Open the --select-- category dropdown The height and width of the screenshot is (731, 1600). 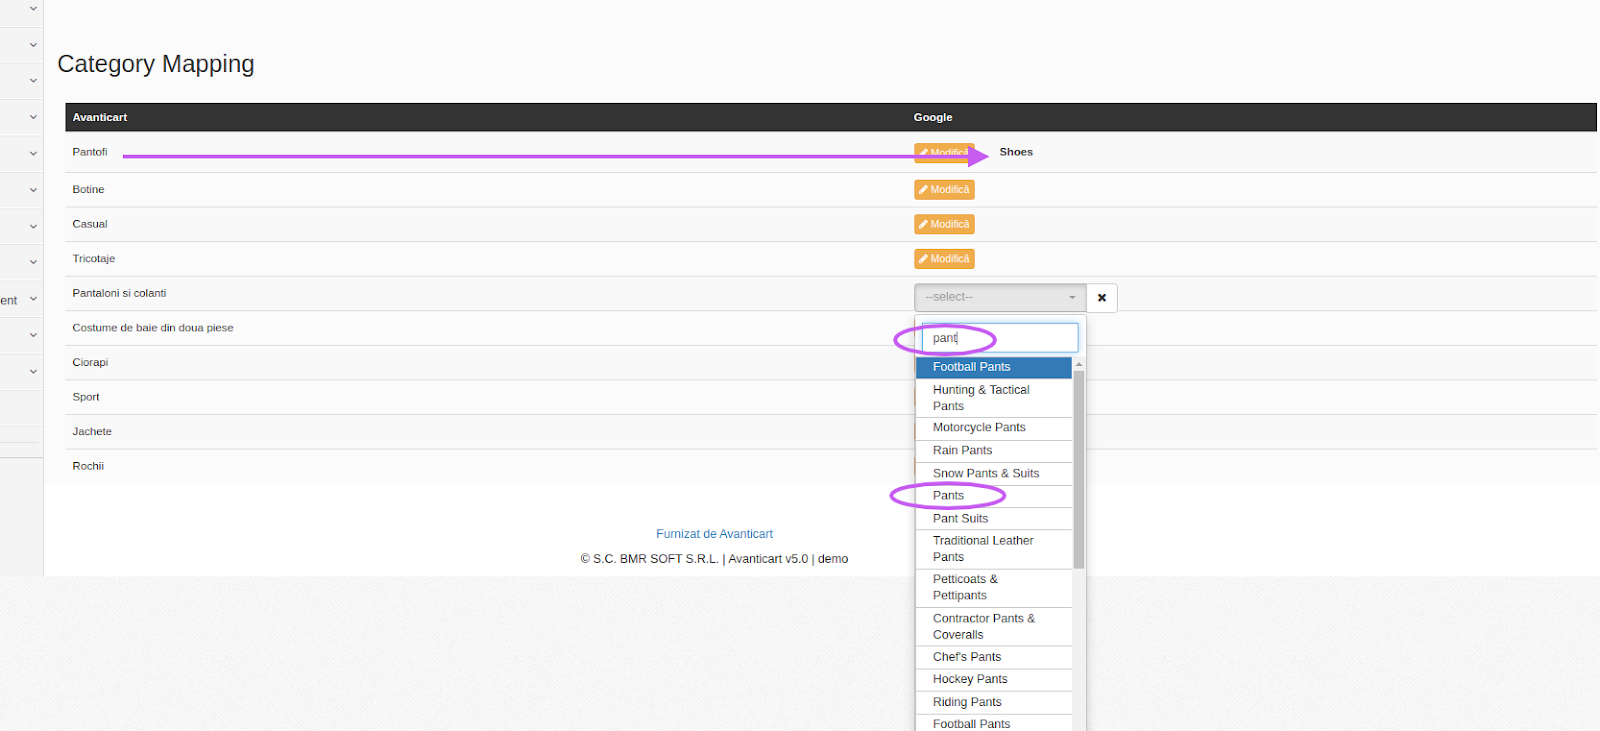[x=1000, y=297]
